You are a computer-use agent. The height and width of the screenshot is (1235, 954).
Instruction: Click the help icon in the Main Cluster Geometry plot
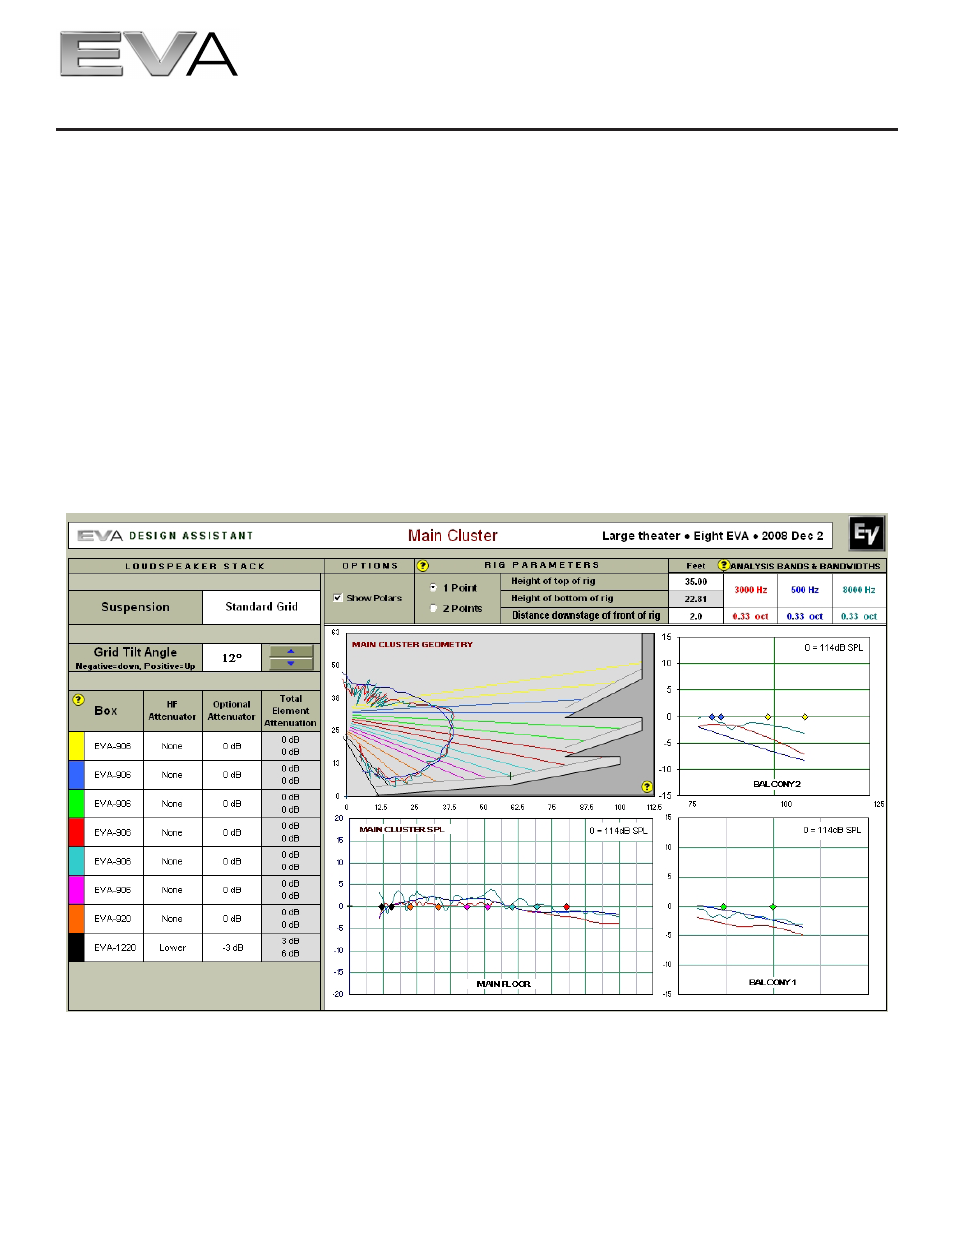(647, 787)
